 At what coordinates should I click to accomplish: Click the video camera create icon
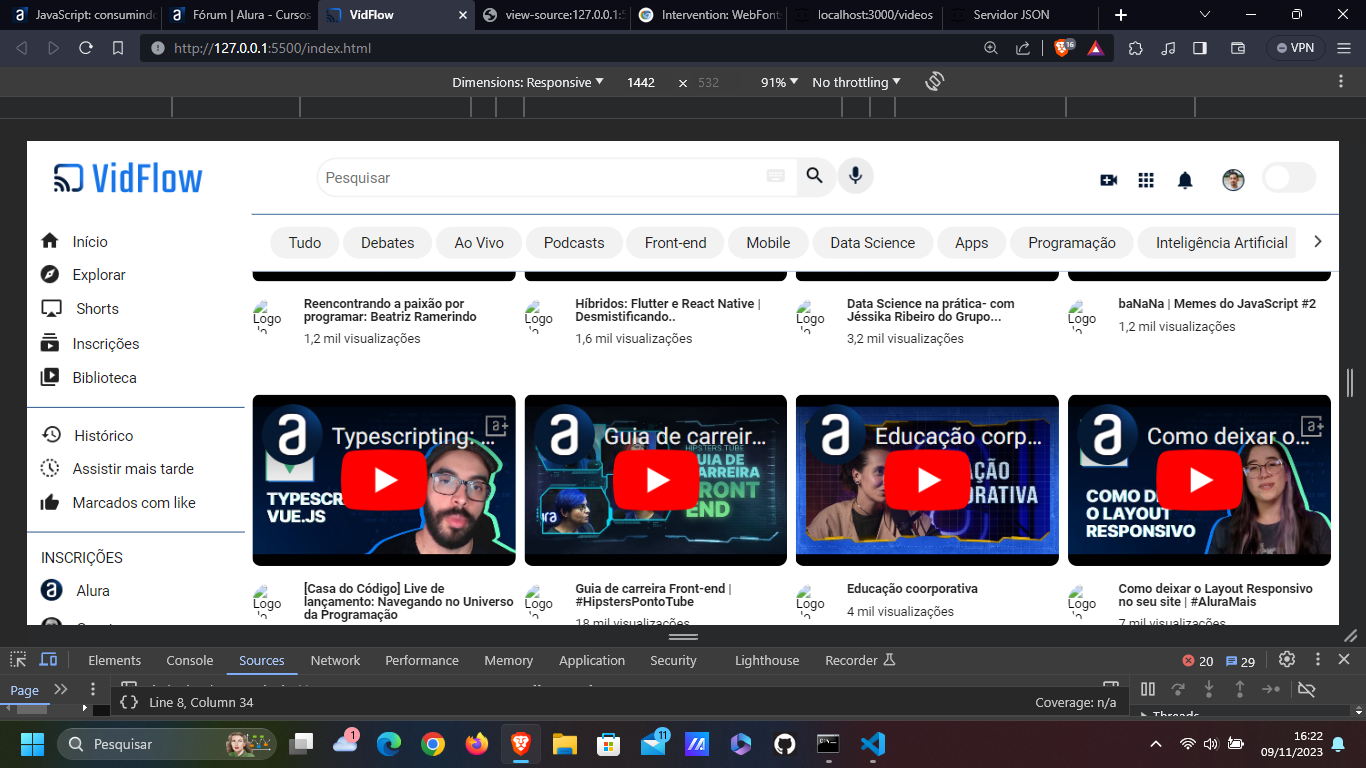coord(1108,180)
